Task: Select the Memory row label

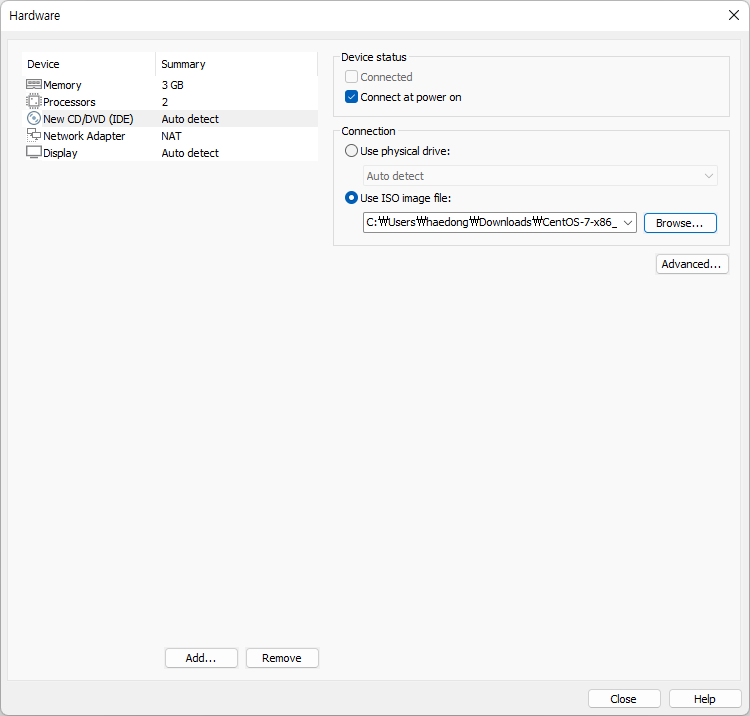Action: click(62, 85)
